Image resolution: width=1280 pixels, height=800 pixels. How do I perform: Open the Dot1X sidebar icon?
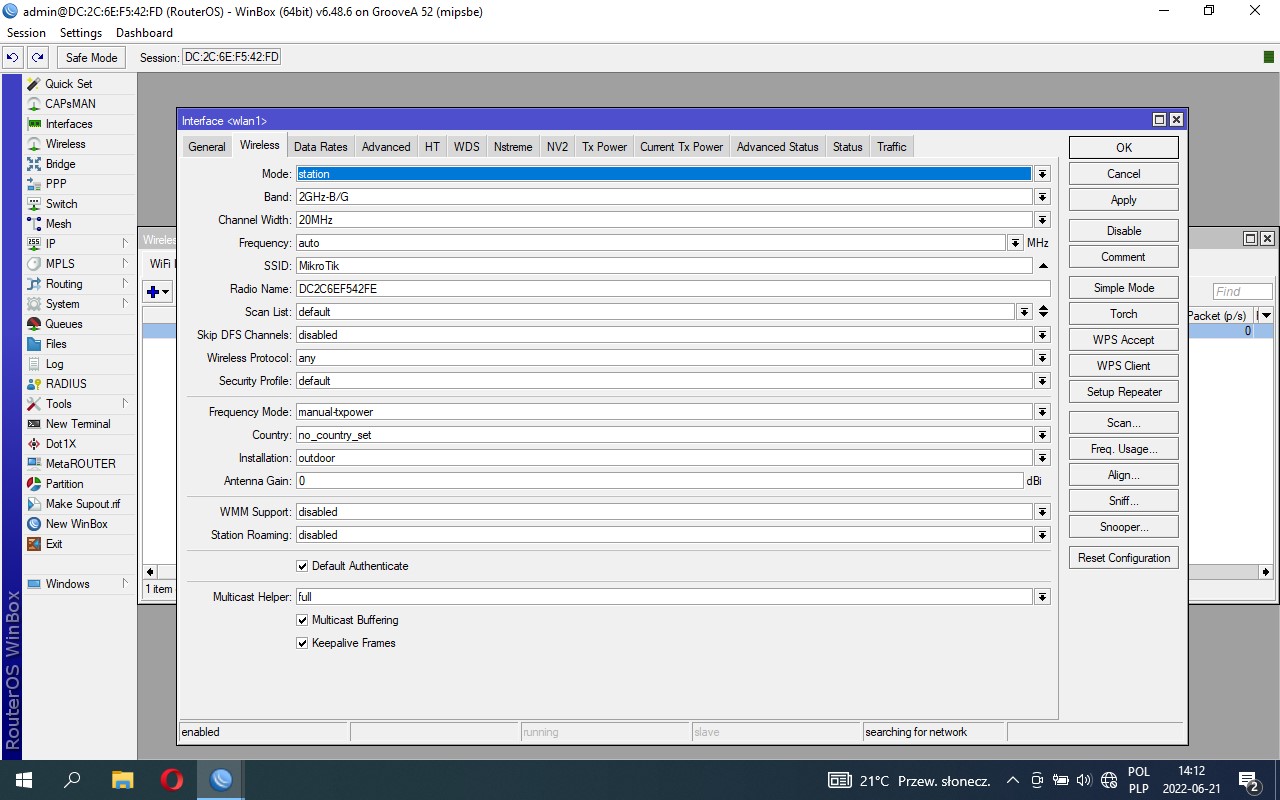(x=34, y=444)
